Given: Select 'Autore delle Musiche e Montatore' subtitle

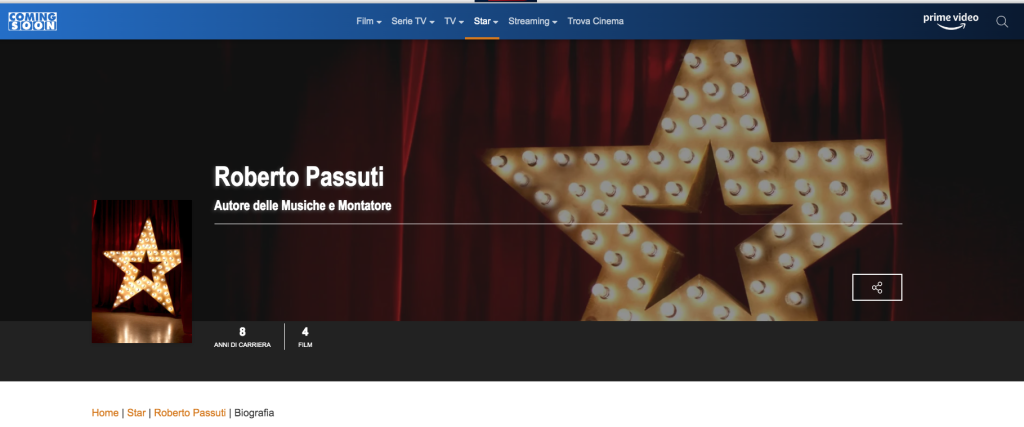Looking at the screenshot, I should coord(303,206).
